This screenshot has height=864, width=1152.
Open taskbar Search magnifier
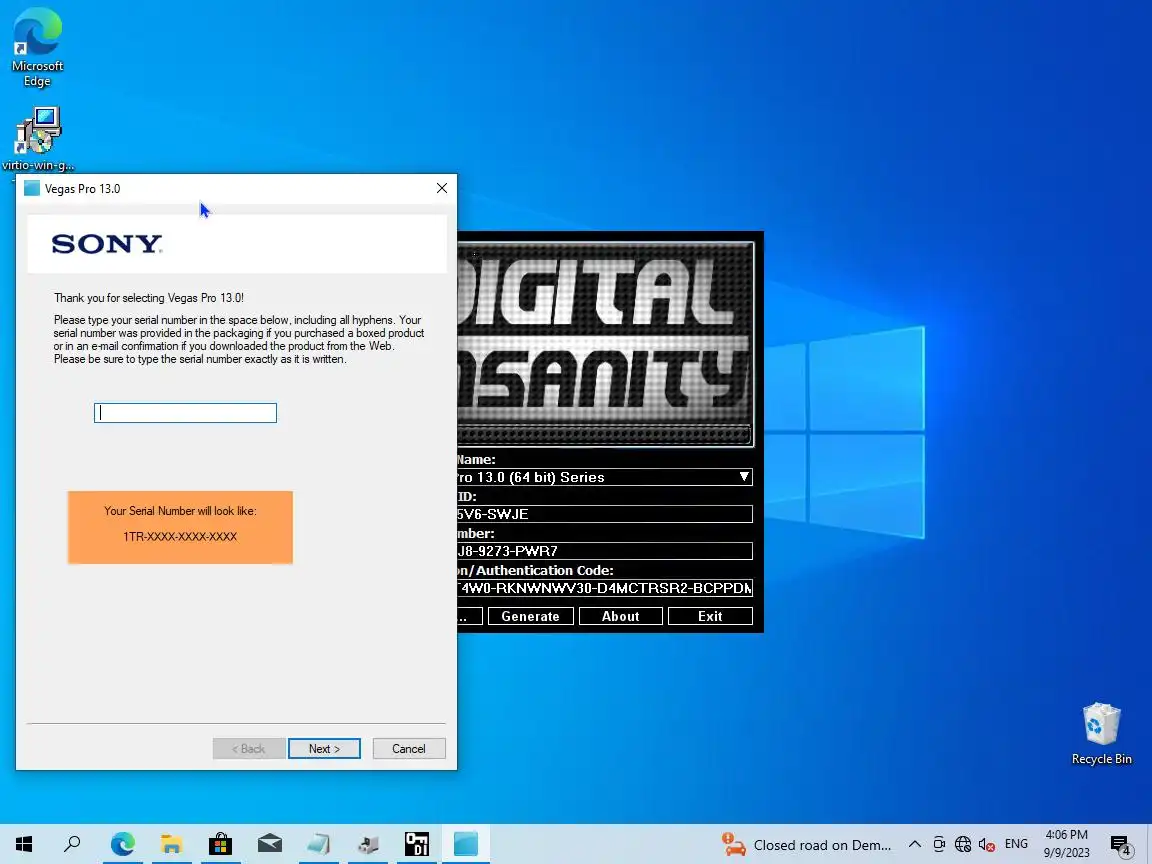pyautogui.click(x=72, y=844)
